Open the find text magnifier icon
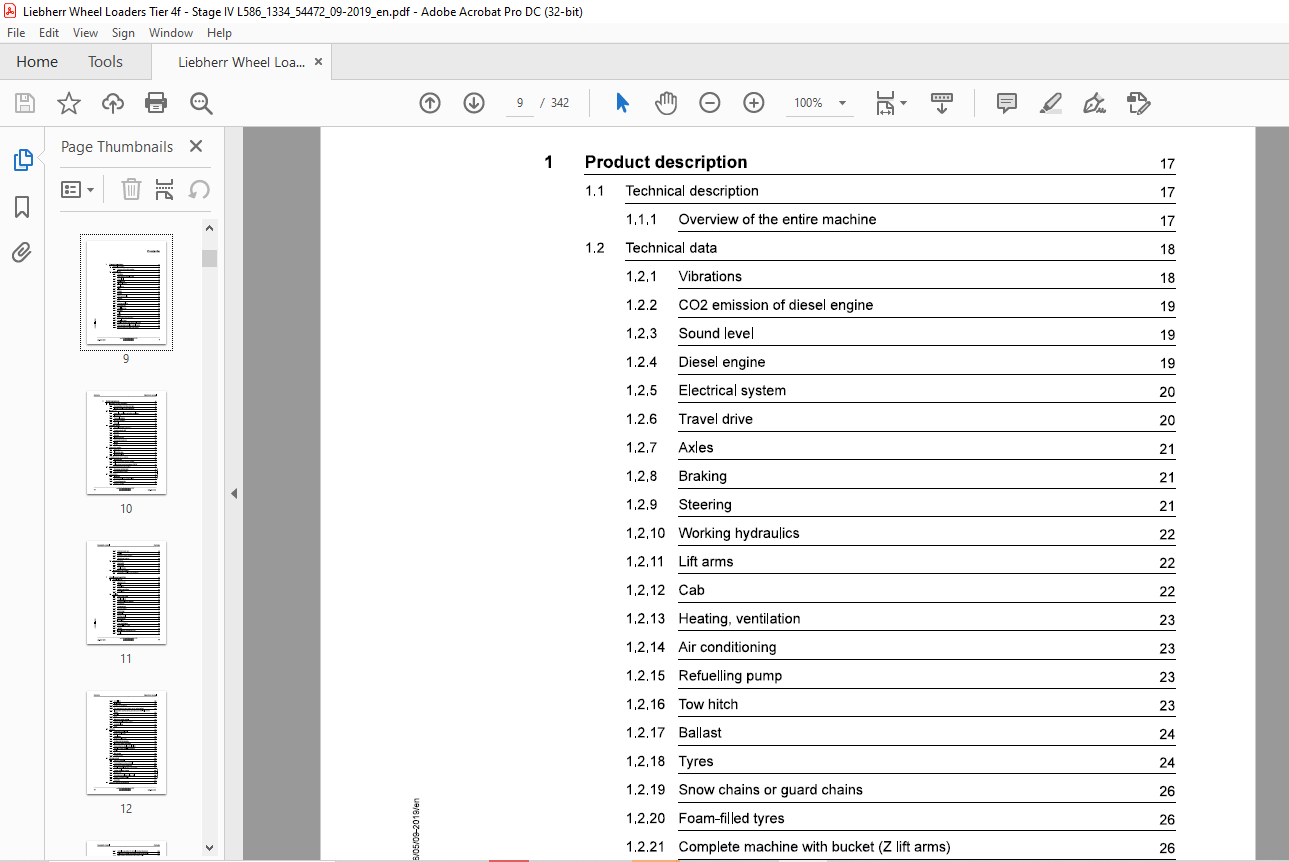Screen dimensions: 1289x862 click(201, 103)
